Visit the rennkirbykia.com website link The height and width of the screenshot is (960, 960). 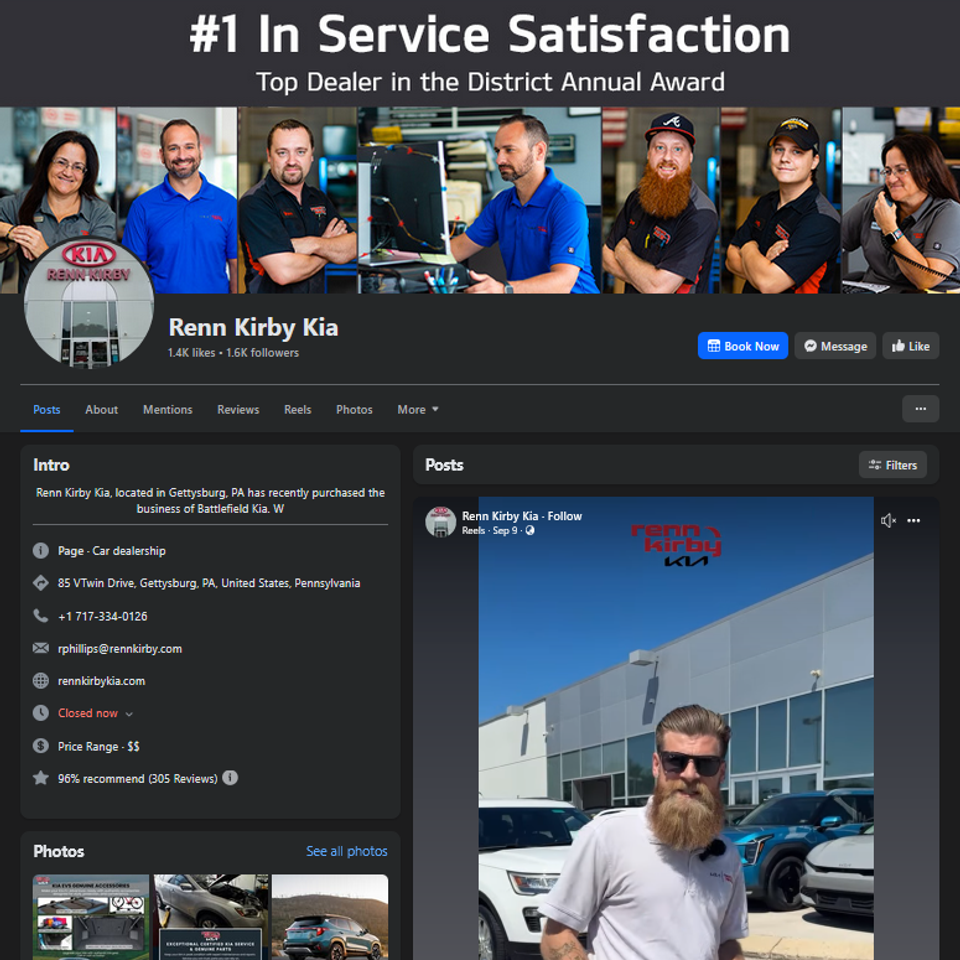(x=102, y=681)
